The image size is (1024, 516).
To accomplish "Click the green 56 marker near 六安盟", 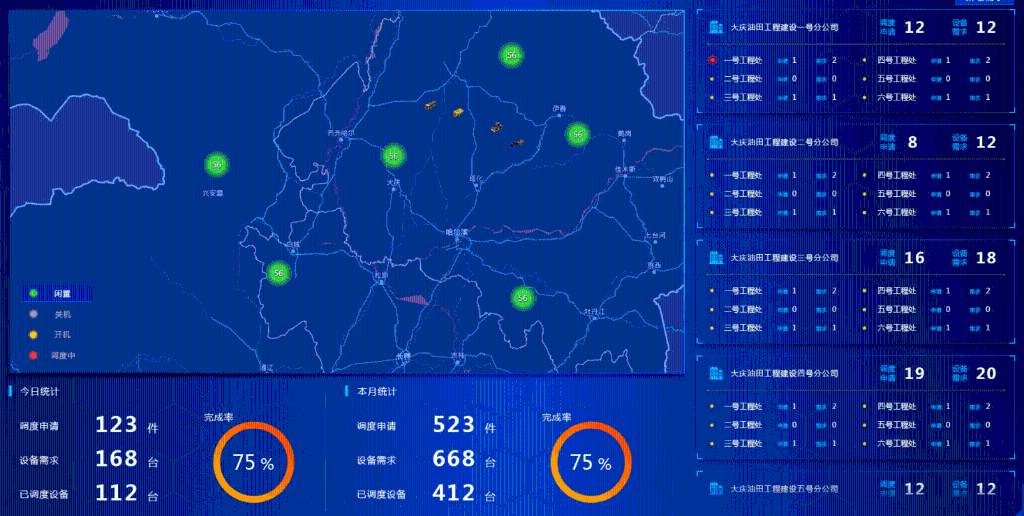I will [x=216, y=164].
